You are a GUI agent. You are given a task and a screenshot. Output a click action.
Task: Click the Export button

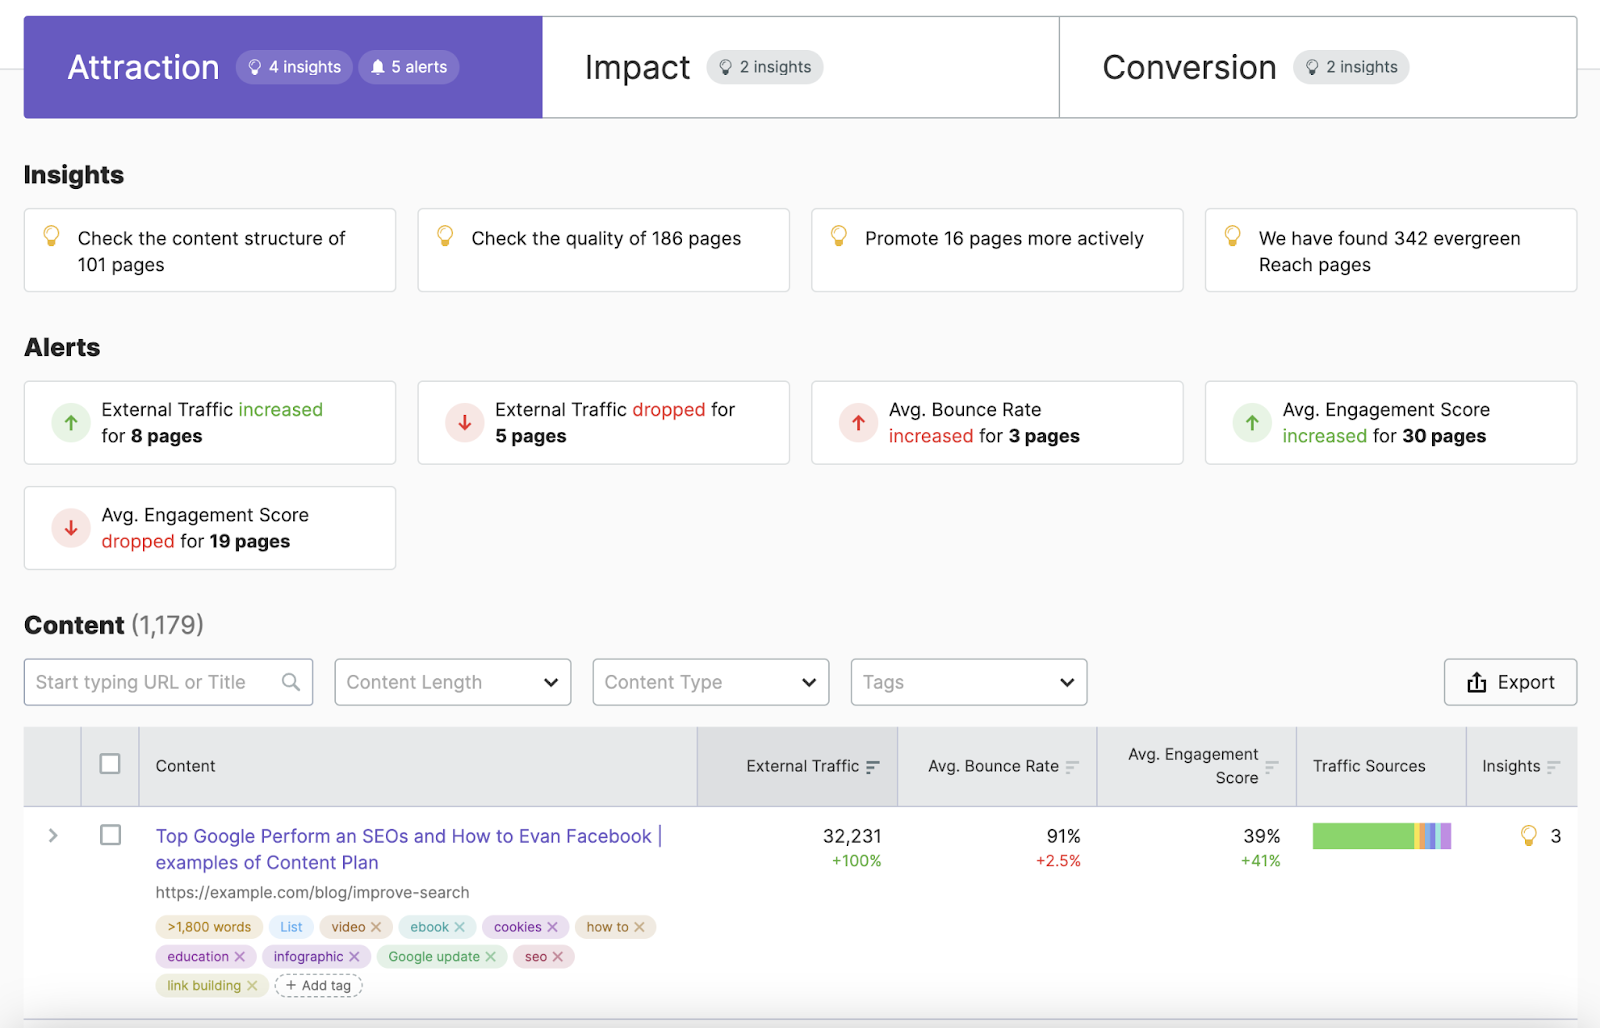(1510, 682)
